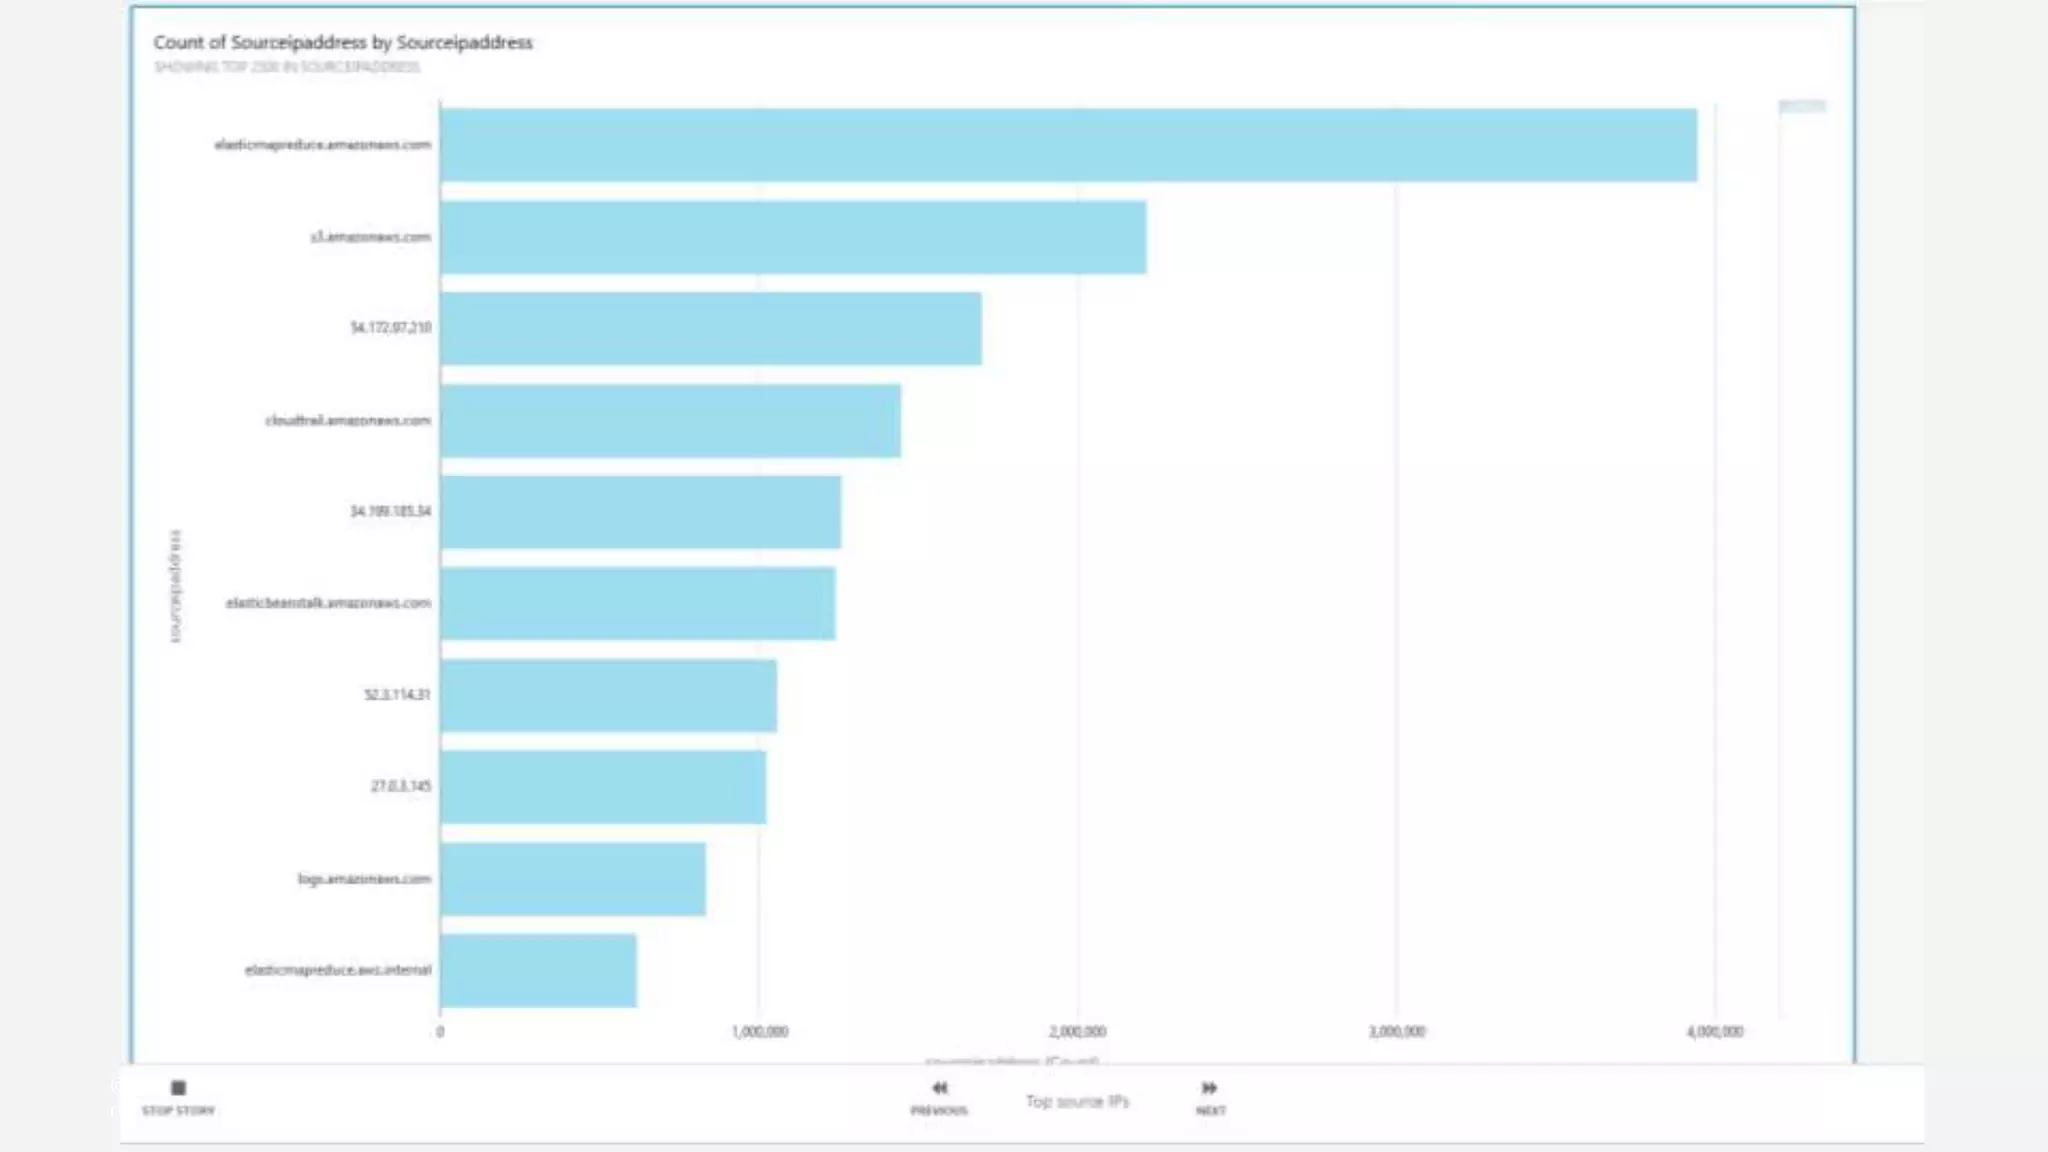Screen dimensions: 2048x1152
Task: Click the 'Top source IPs' scene label
Action: [1077, 1101]
